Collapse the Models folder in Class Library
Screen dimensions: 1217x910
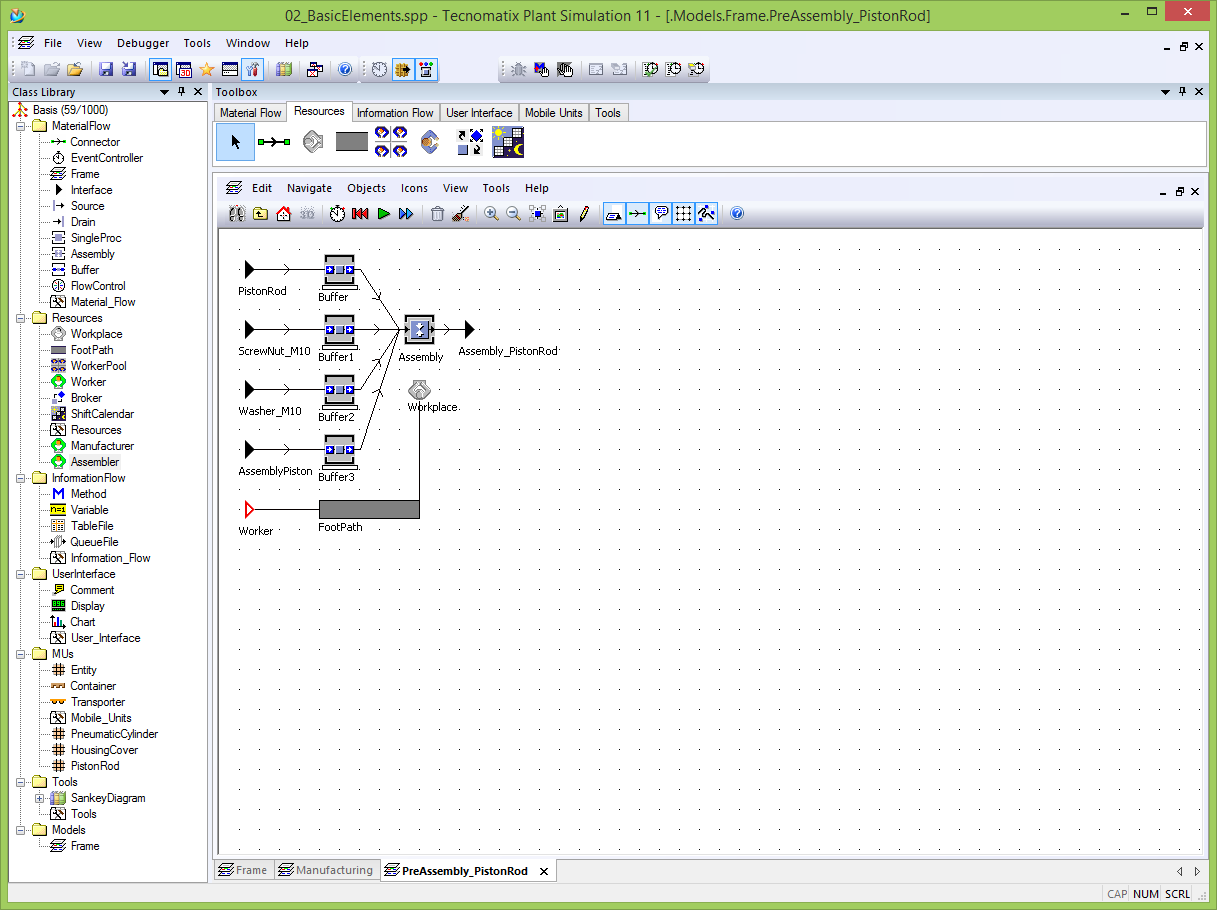(21, 830)
